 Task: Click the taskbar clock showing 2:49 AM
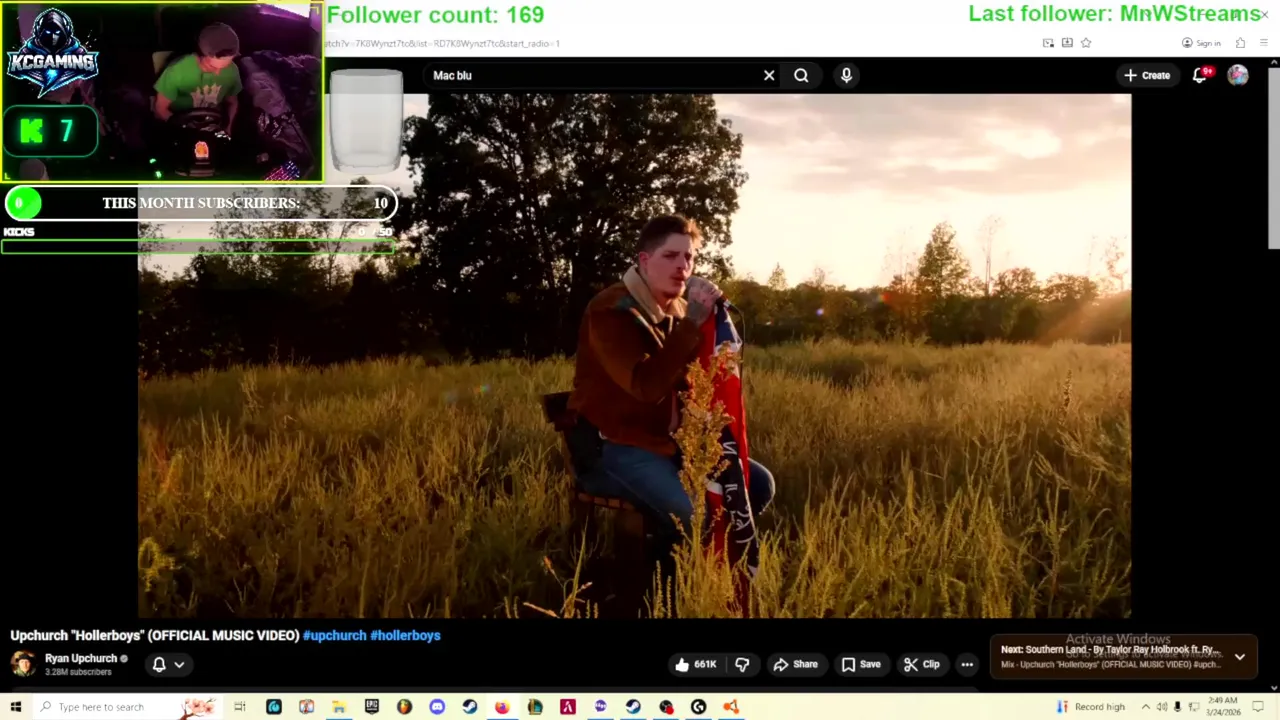click(1225, 706)
